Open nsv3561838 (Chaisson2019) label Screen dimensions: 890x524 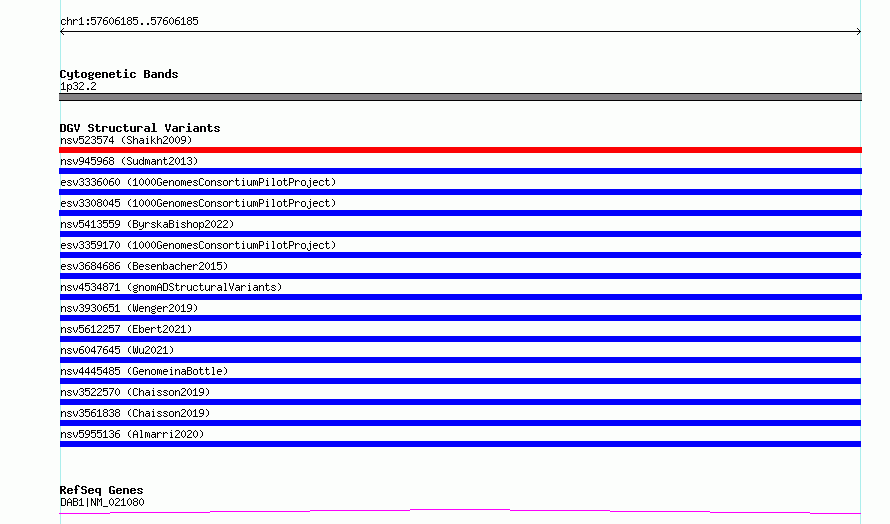point(135,413)
